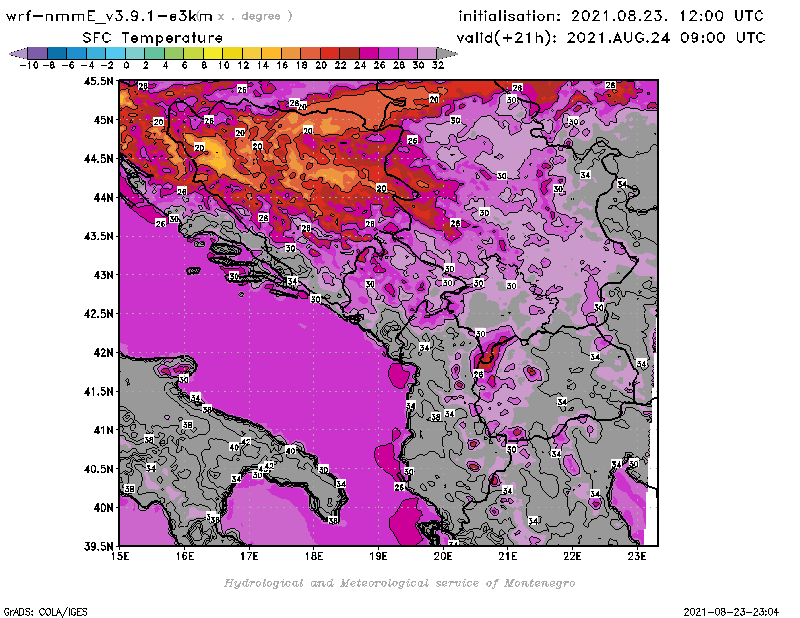Select the red swatch between 20 and 22
The image size is (800, 618).
tap(330, 53)
